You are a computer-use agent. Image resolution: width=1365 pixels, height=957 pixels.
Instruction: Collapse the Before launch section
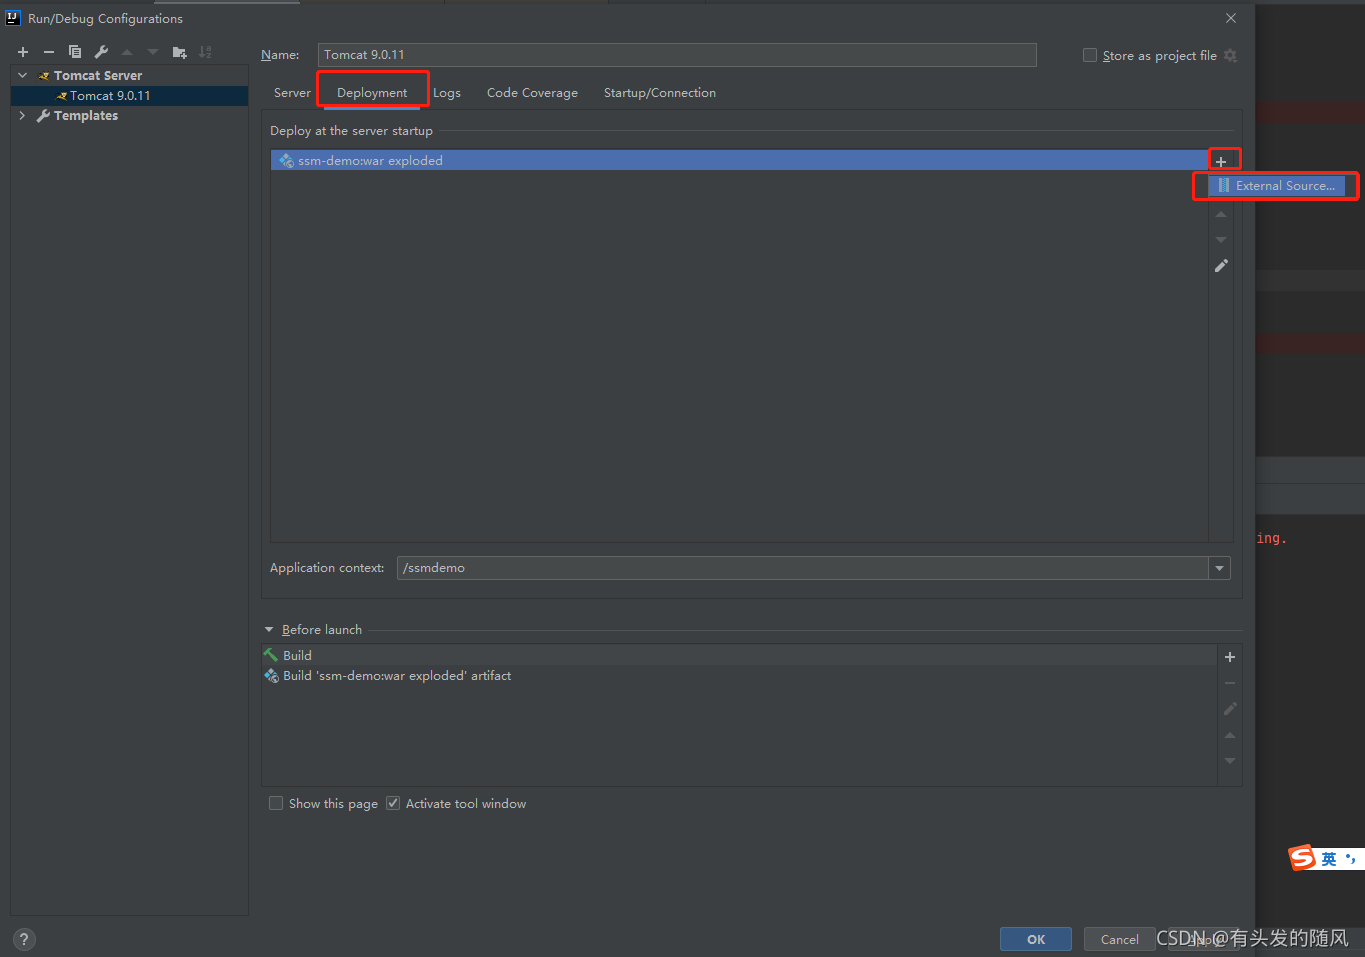click(x=269, y=630)
